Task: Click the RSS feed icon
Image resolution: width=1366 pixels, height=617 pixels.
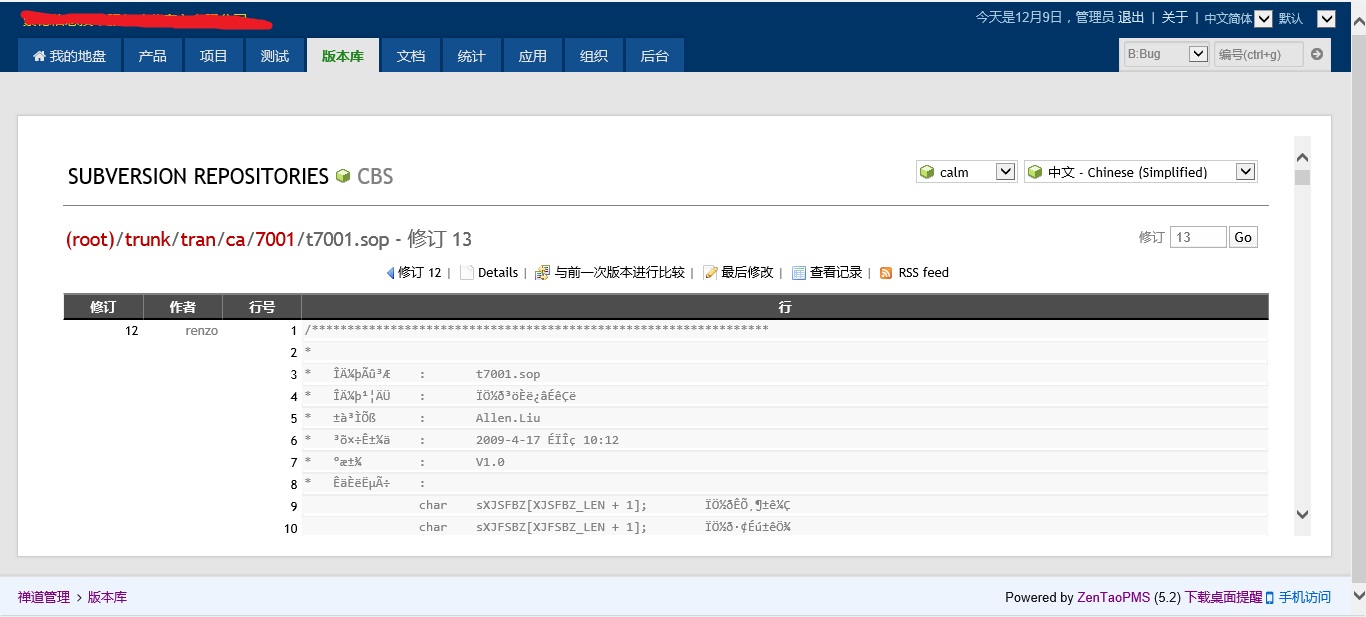Action: click(x=886, y=272)
